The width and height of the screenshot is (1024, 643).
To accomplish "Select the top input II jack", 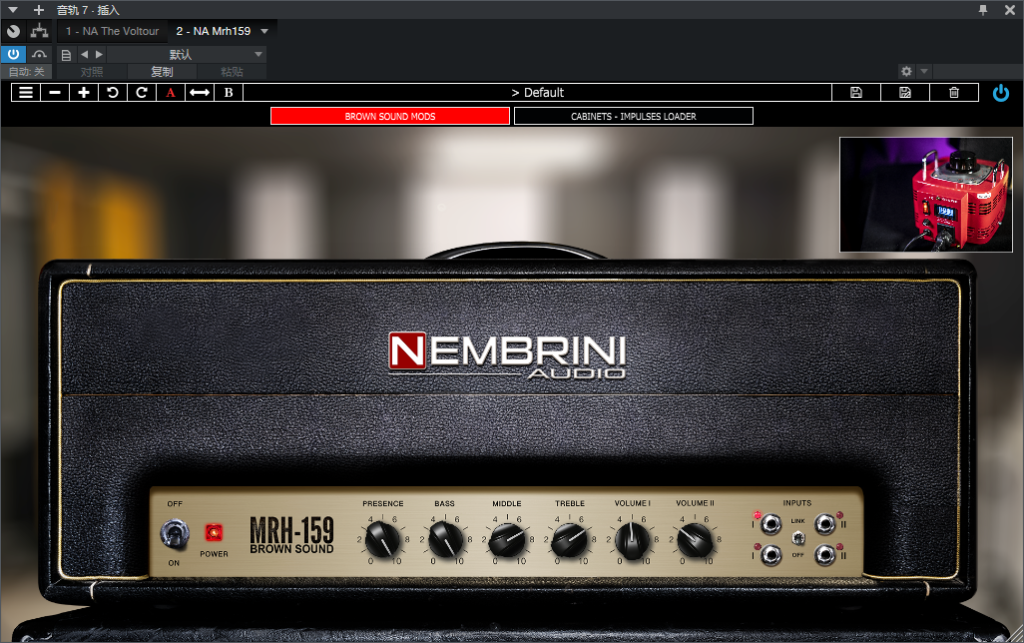I will tap(825, 524).
